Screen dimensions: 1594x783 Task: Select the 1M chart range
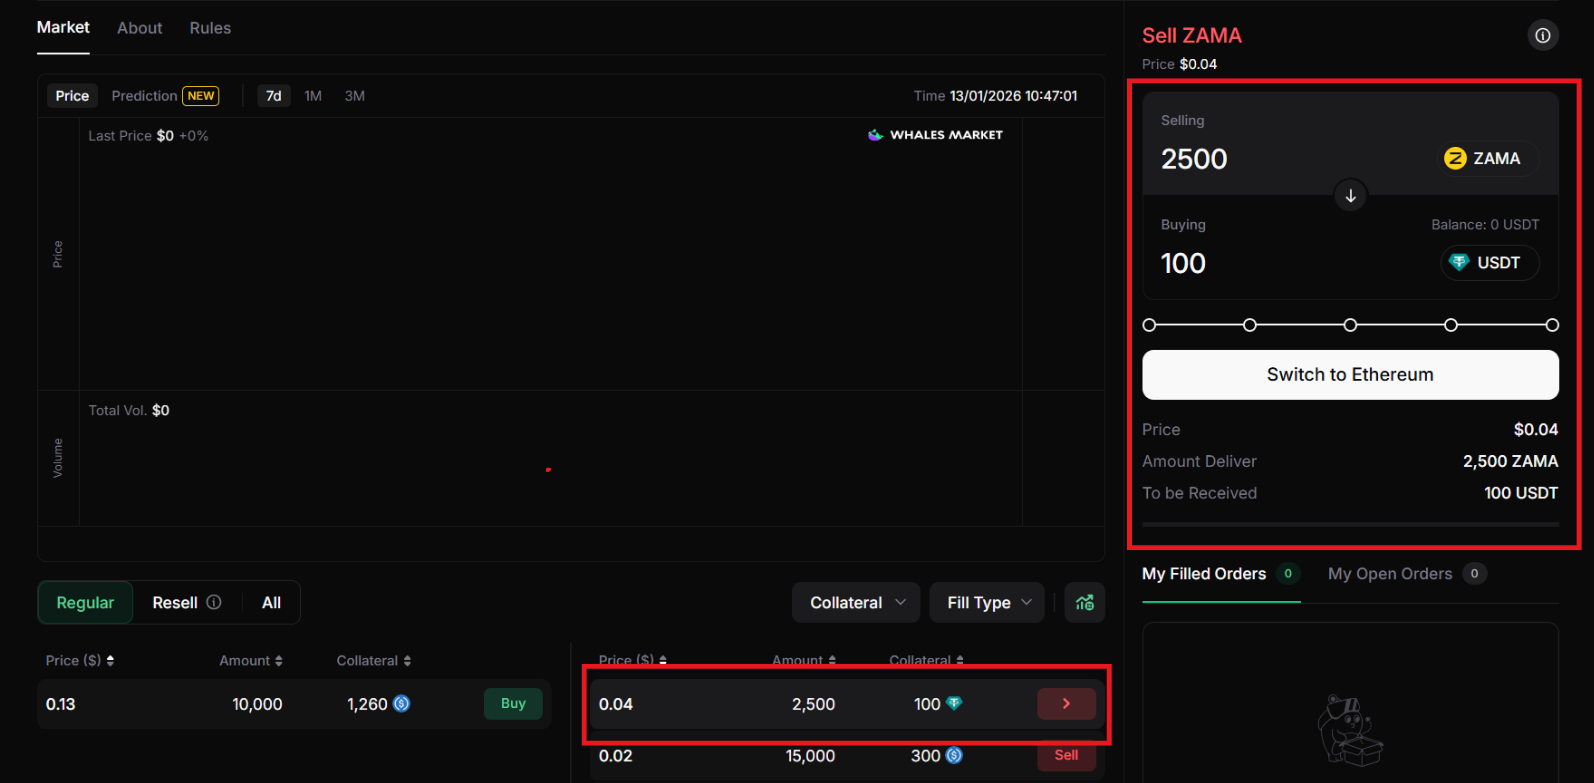tap(313, 96)
